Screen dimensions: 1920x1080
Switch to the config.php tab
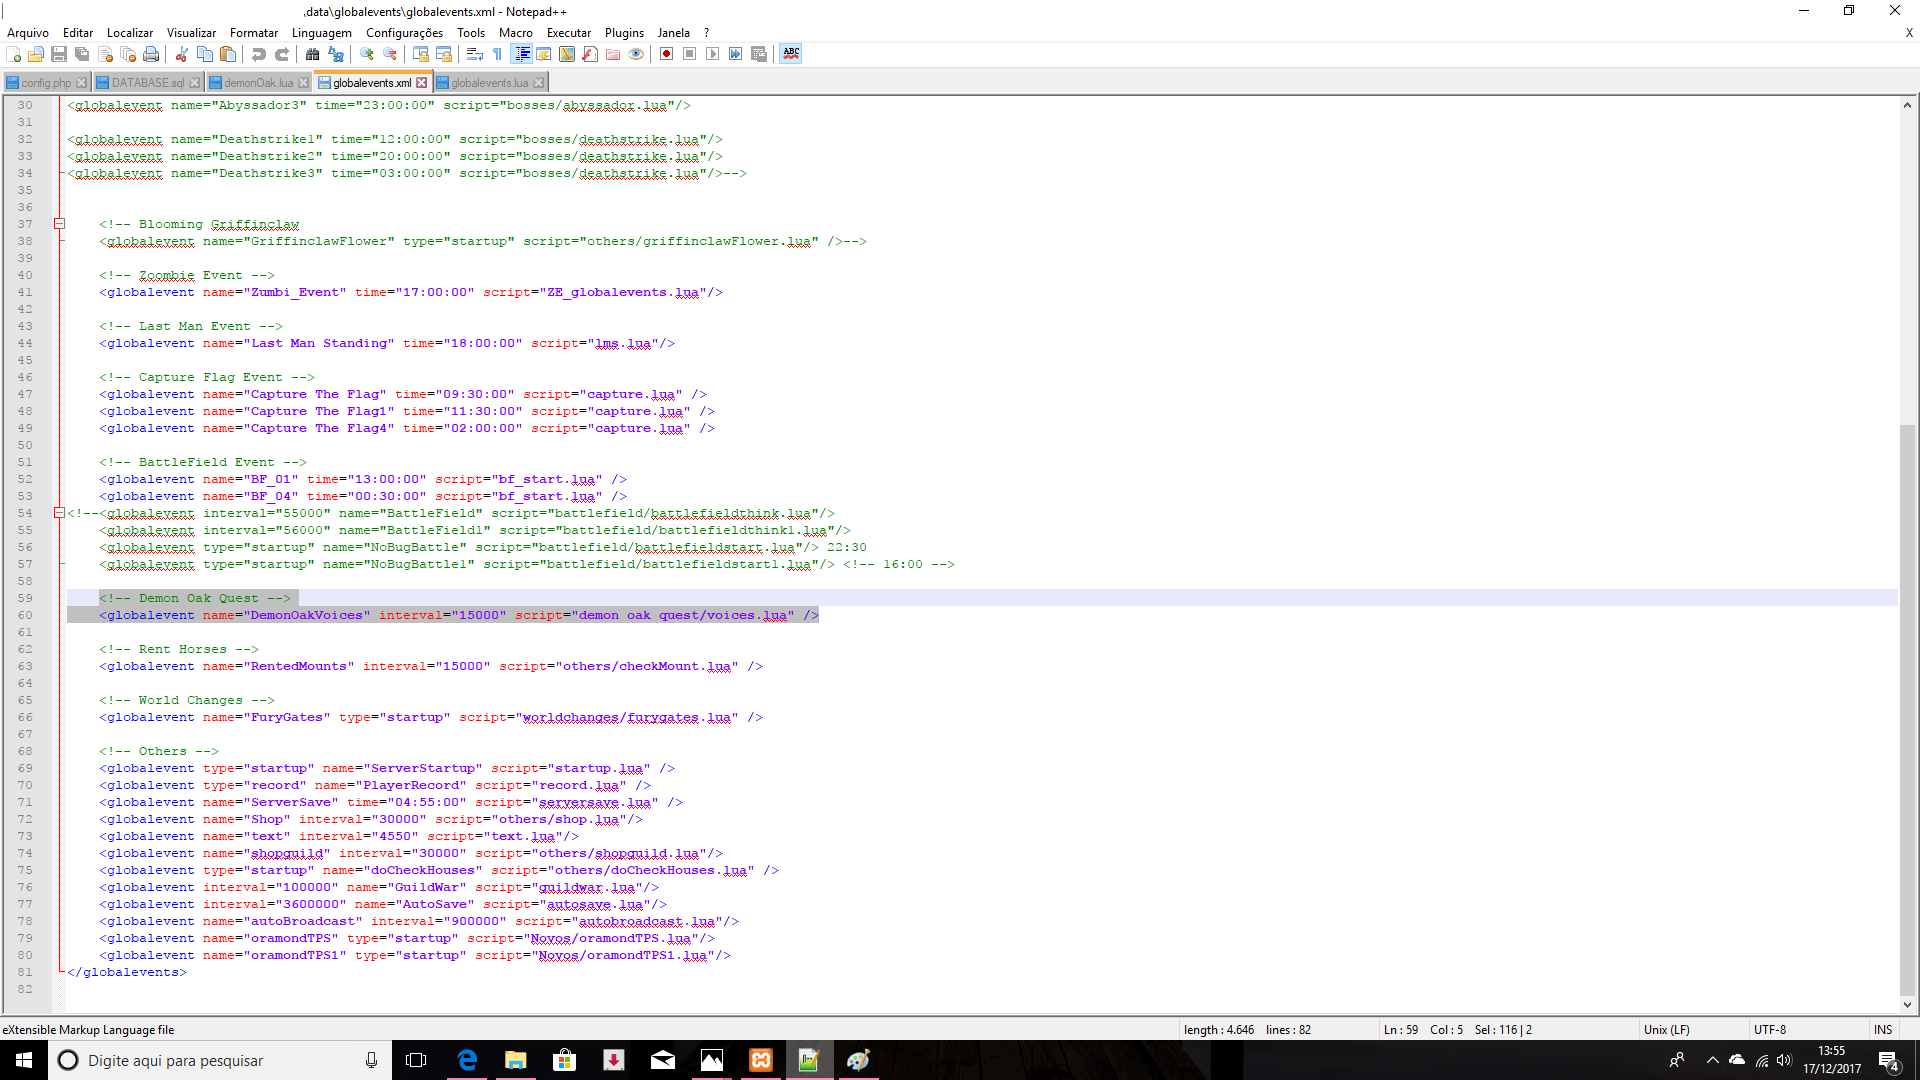[x=46, y=83]
